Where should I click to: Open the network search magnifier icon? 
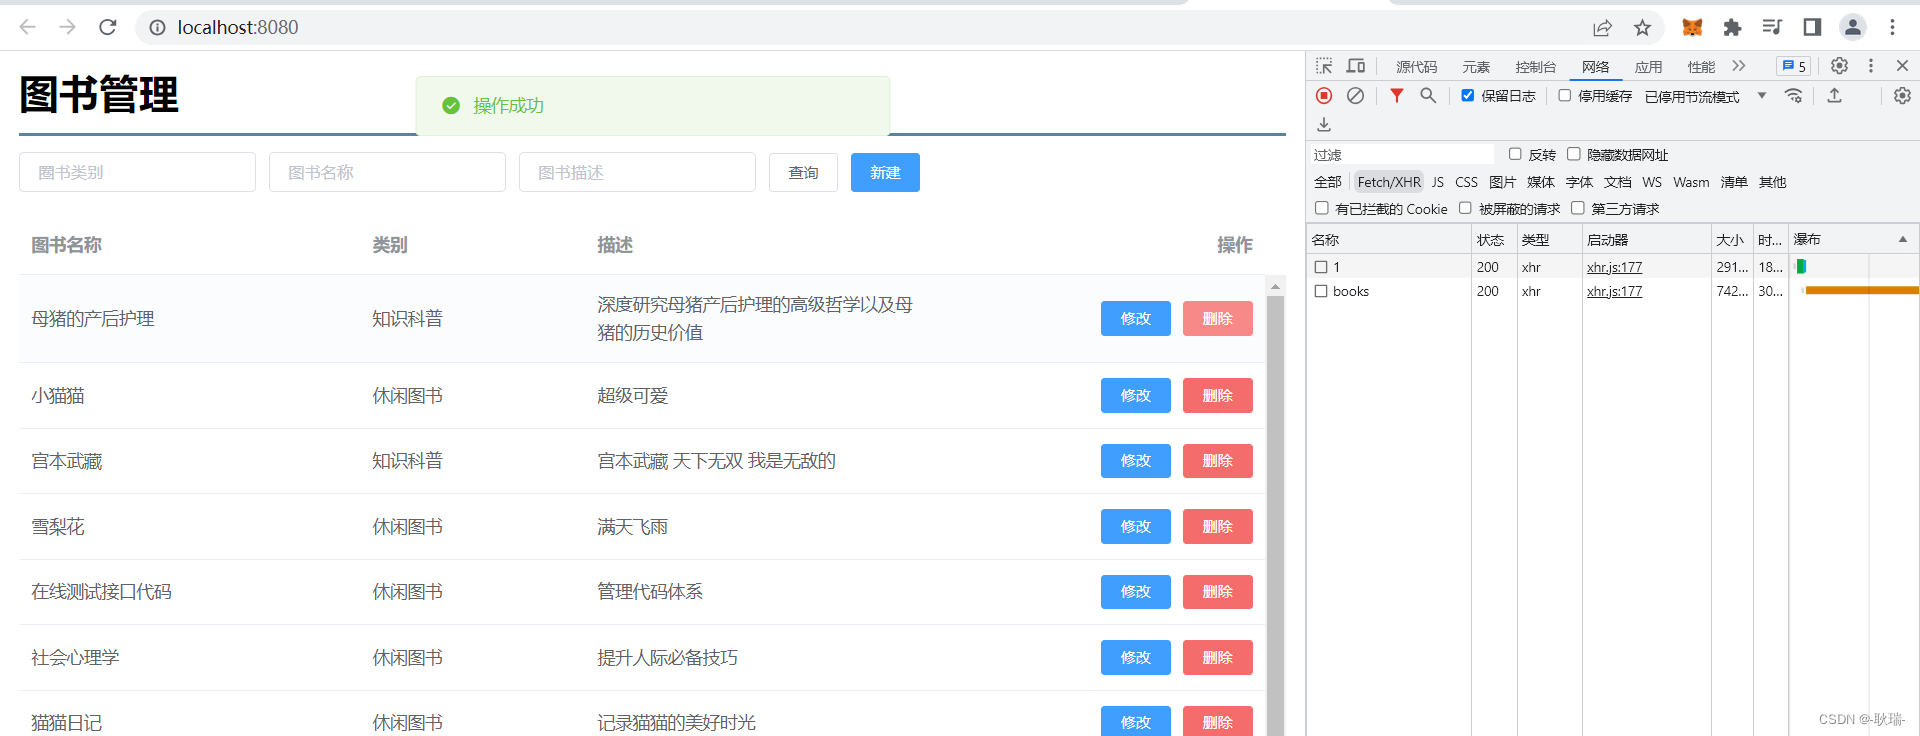tap(1428, 96)
